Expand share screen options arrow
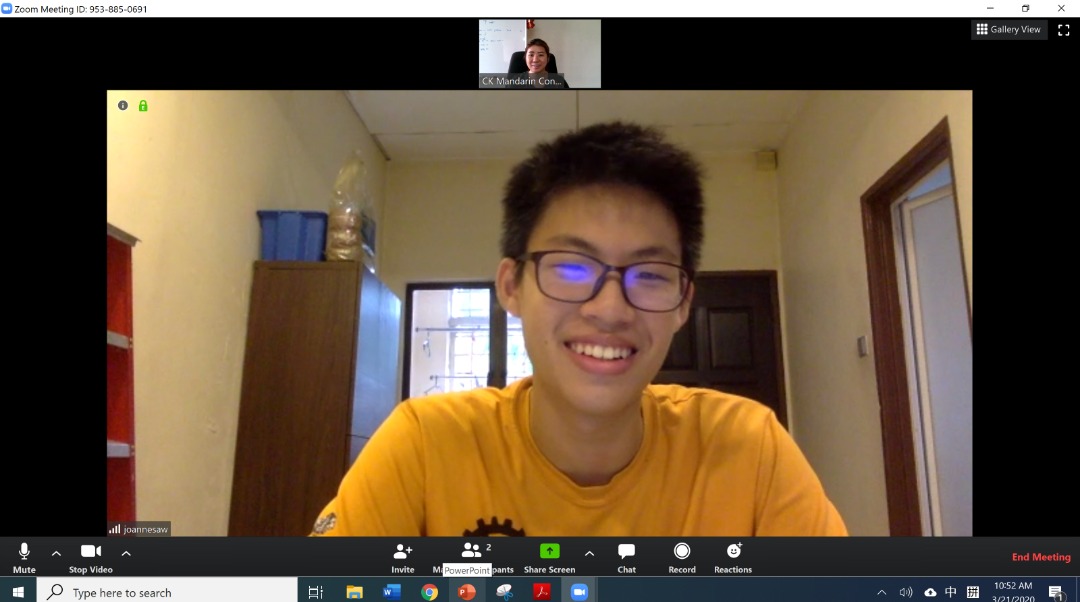This screenshot has height=602, width=1080. 590,553
